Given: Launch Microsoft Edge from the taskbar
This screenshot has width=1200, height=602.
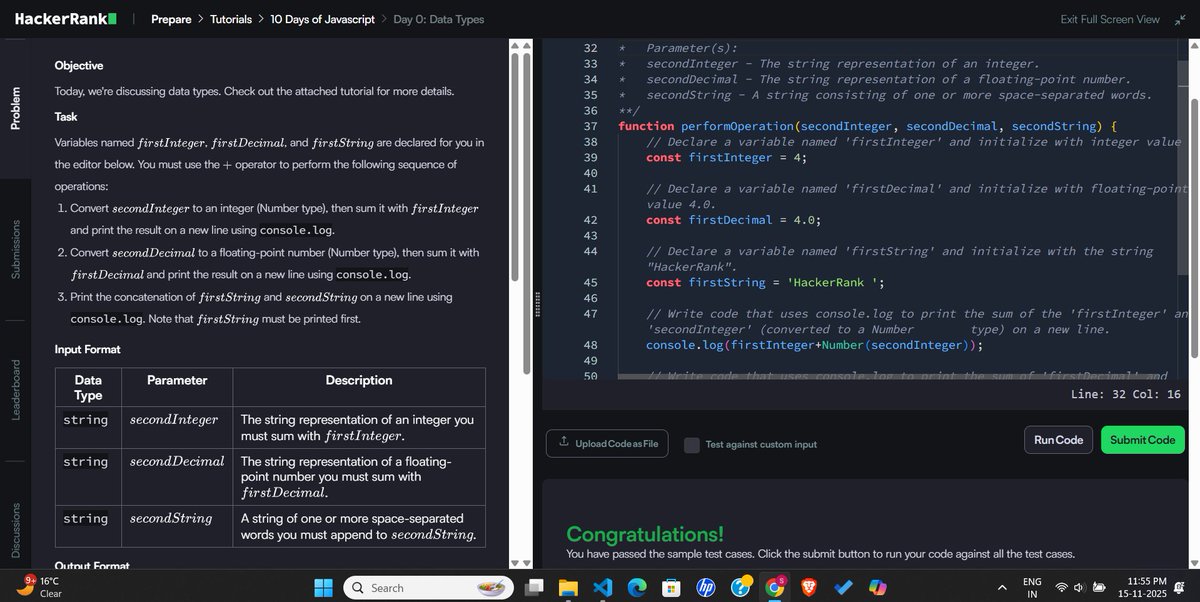Looking at the screenshot, I should (x=637, y=587).
